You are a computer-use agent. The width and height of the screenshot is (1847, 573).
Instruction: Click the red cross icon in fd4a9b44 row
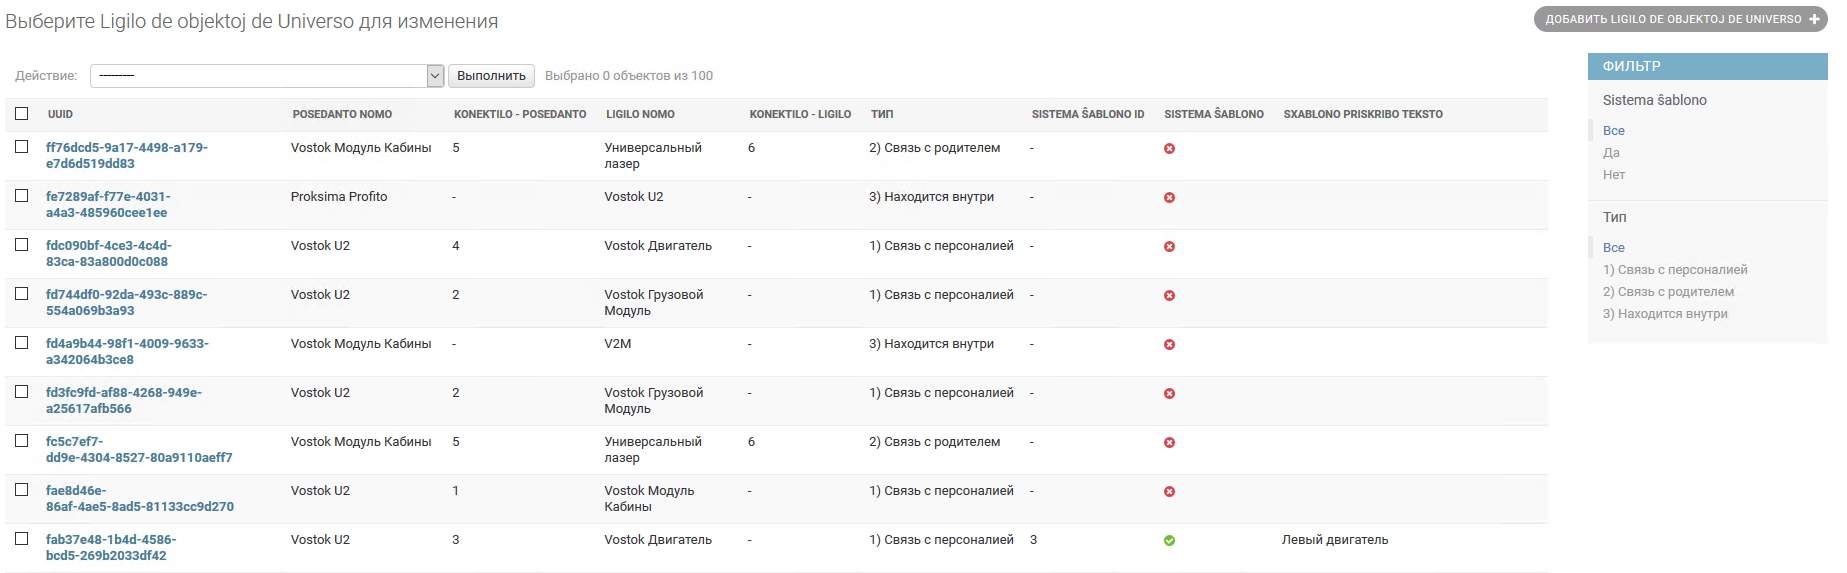pyautogui.click(x=1169, y=344)
